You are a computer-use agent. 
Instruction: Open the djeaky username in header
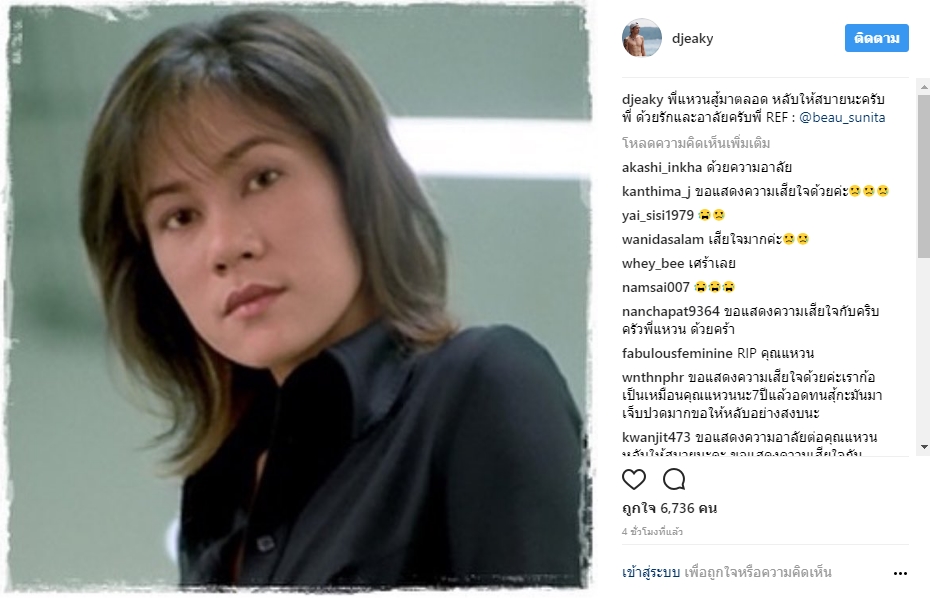click(692, 39)
